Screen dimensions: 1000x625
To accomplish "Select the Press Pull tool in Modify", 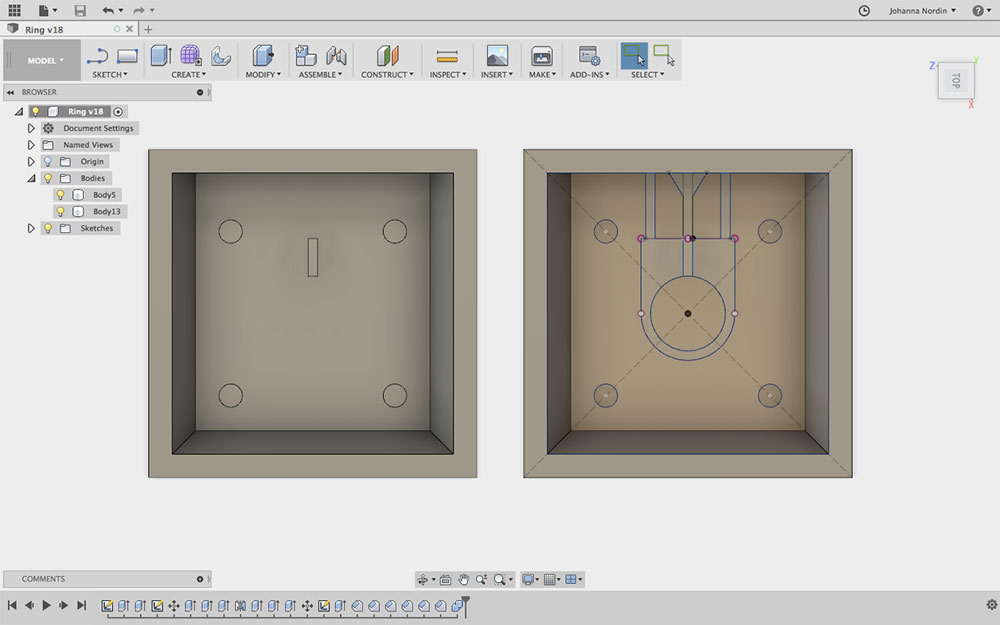I will (263, 55).
